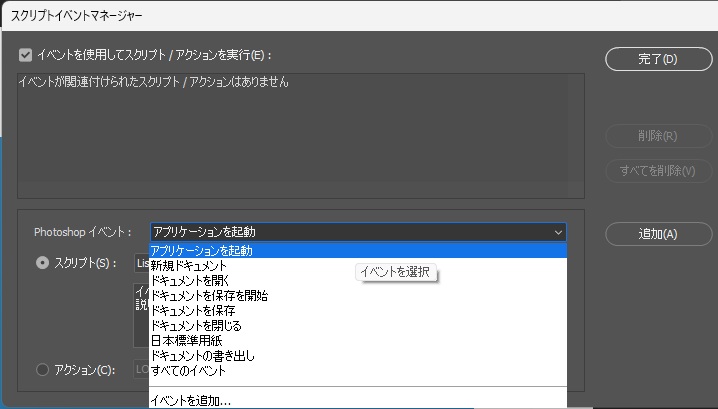Select the スクリプト(S) radio button
This screenshot has width=718, height=409.
[x=42, y=263]
